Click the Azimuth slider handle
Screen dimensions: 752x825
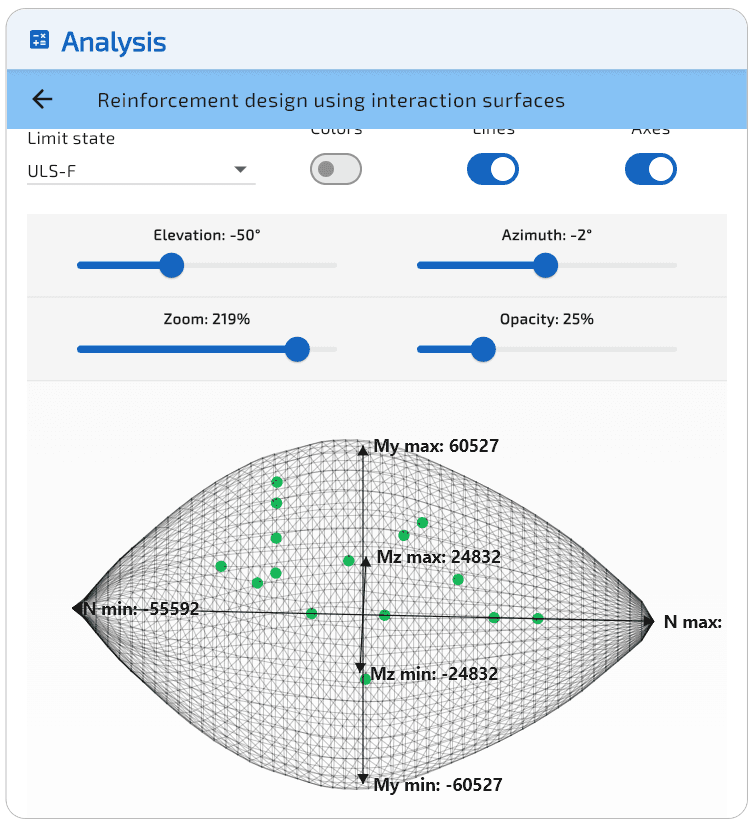coord(545,265)
